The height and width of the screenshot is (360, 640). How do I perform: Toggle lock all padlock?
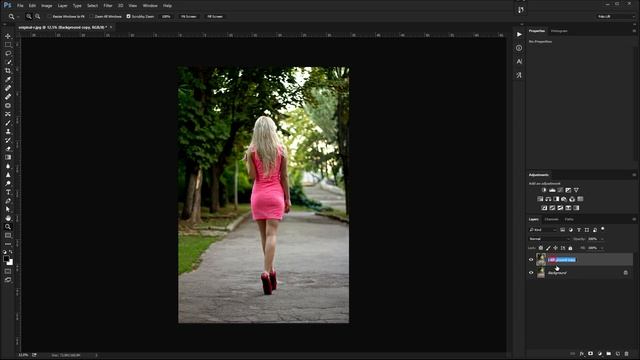click(570, 248)
